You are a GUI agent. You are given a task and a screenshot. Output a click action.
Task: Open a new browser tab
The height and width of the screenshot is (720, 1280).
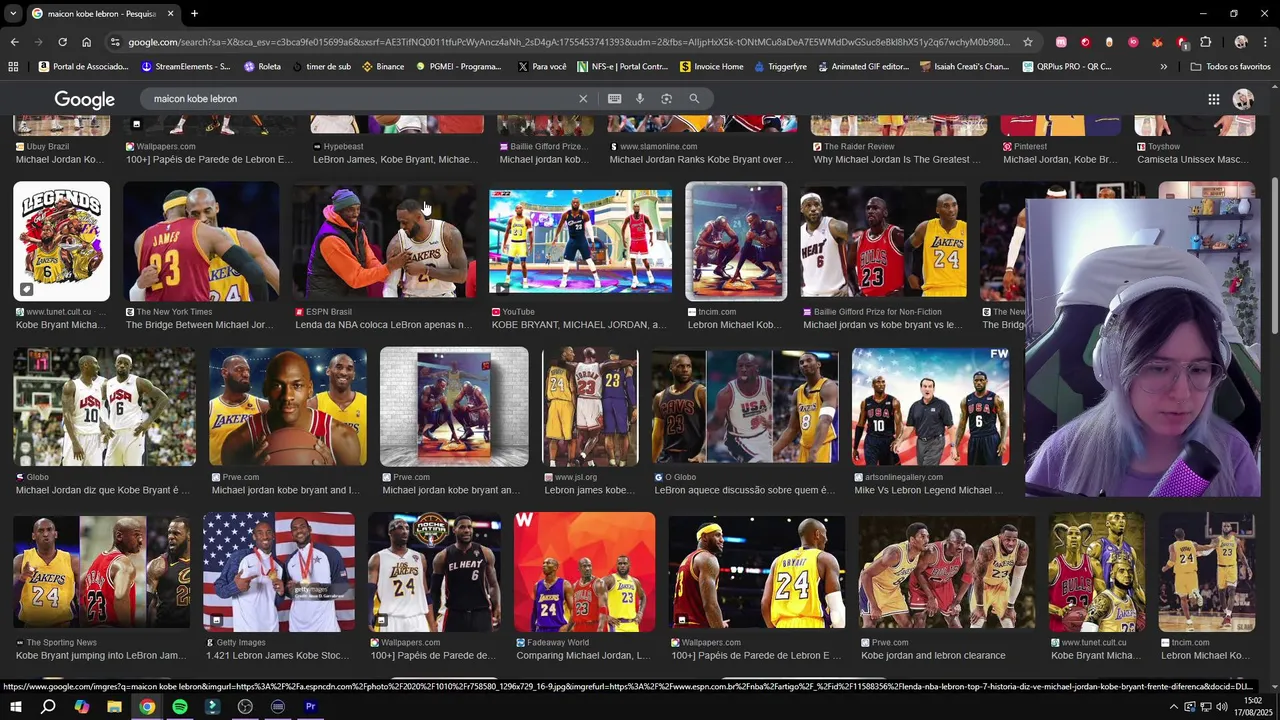pos(194,14)
